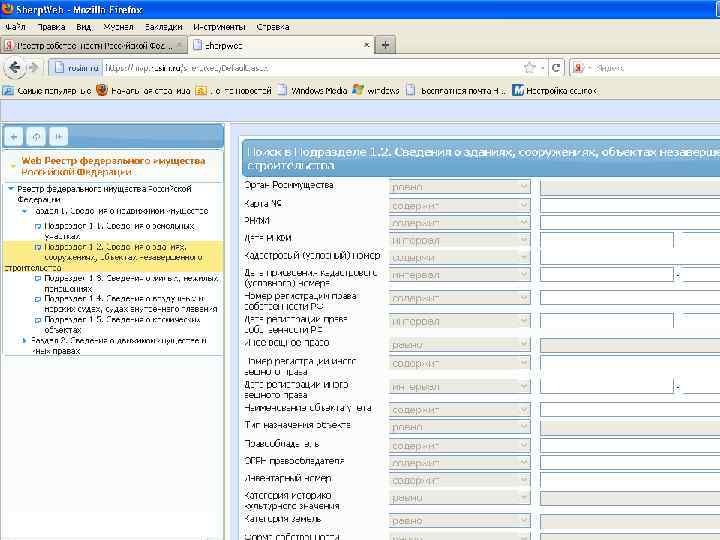
Task: Click the ОГРН правообладателя value field
Action: [x=630, y=462]
